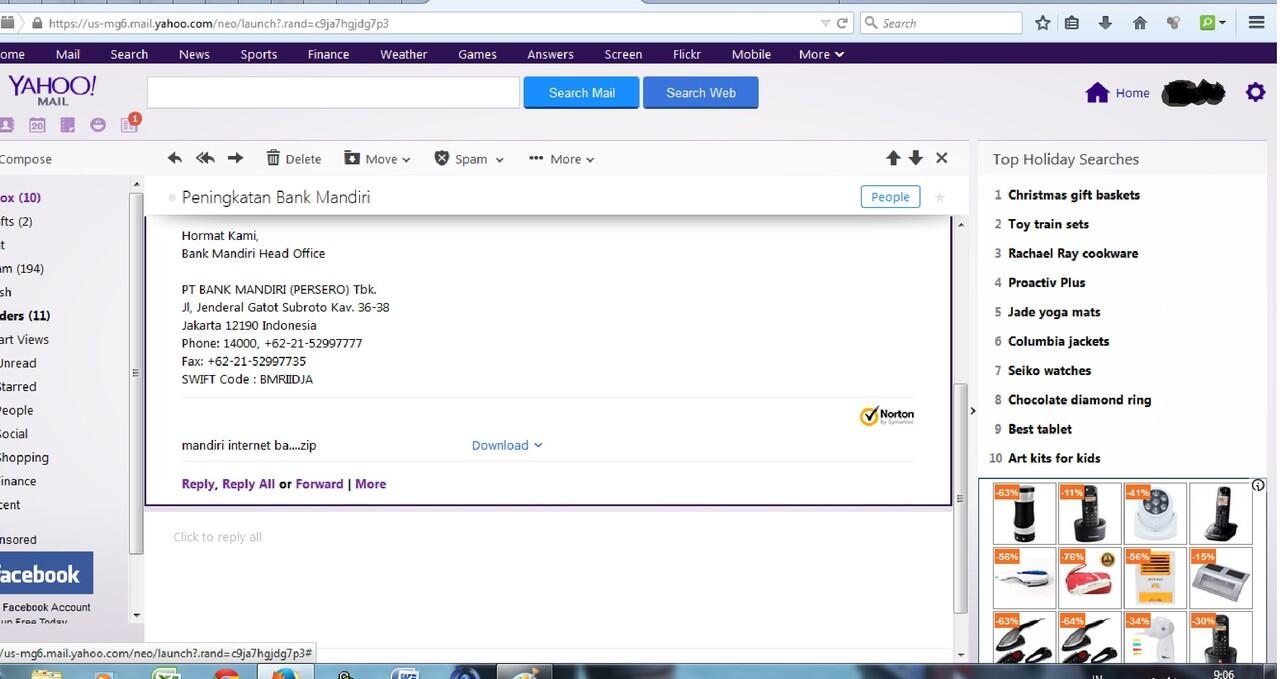Open Christmas gift baskets search
Viewport: 1280px width, 679px height.
(x=1073, y=195)
